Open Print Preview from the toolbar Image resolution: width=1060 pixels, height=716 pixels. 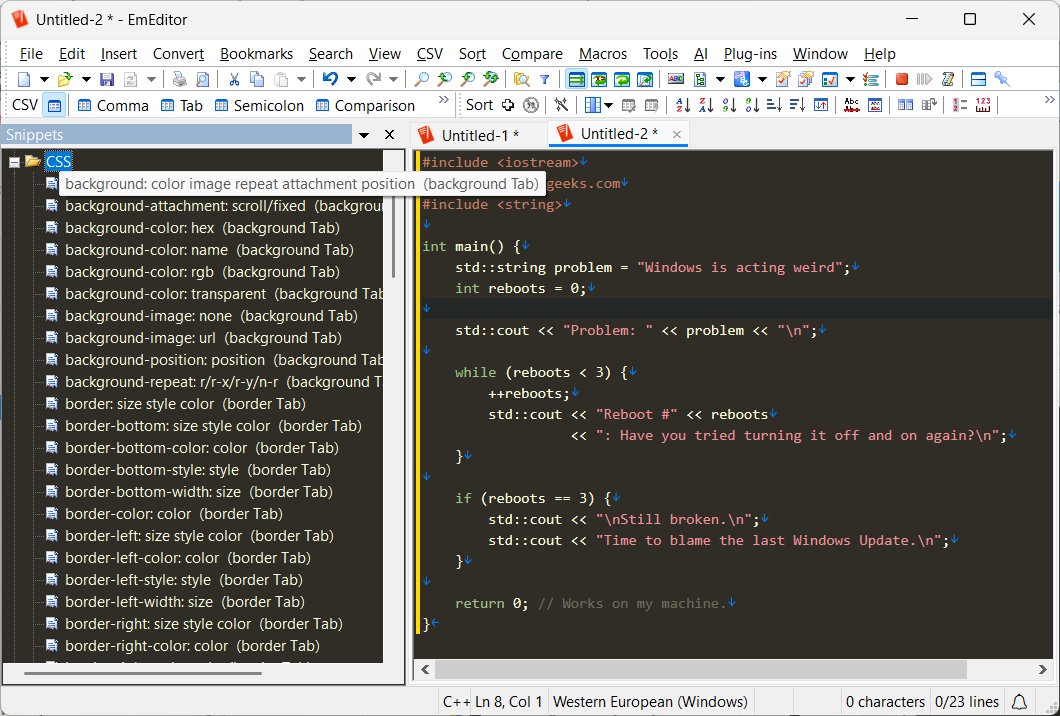tap(202, 79)
